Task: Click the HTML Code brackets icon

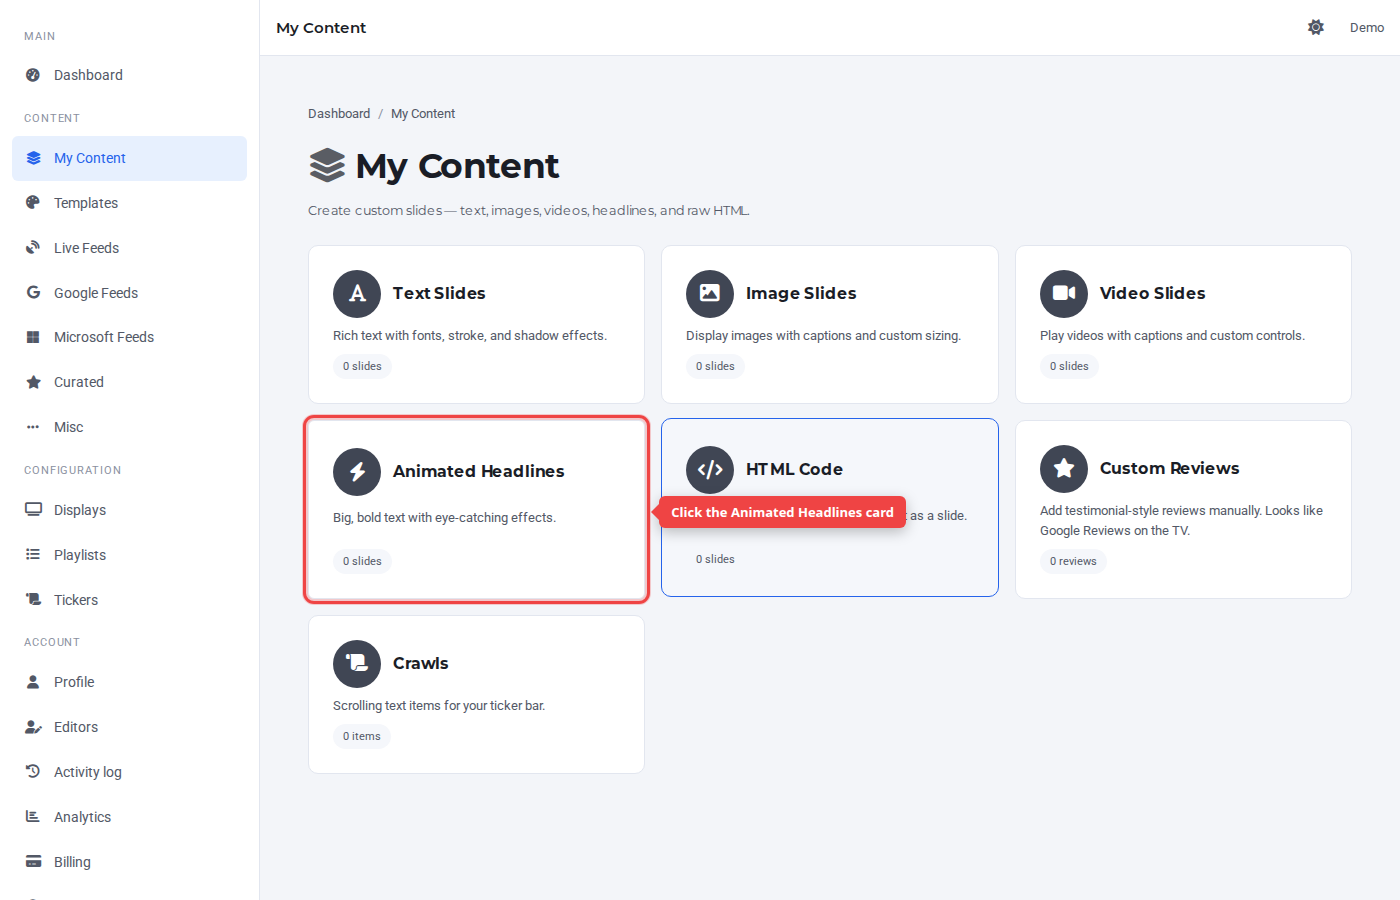Action: pyautogui.click(x=710, y=470)
